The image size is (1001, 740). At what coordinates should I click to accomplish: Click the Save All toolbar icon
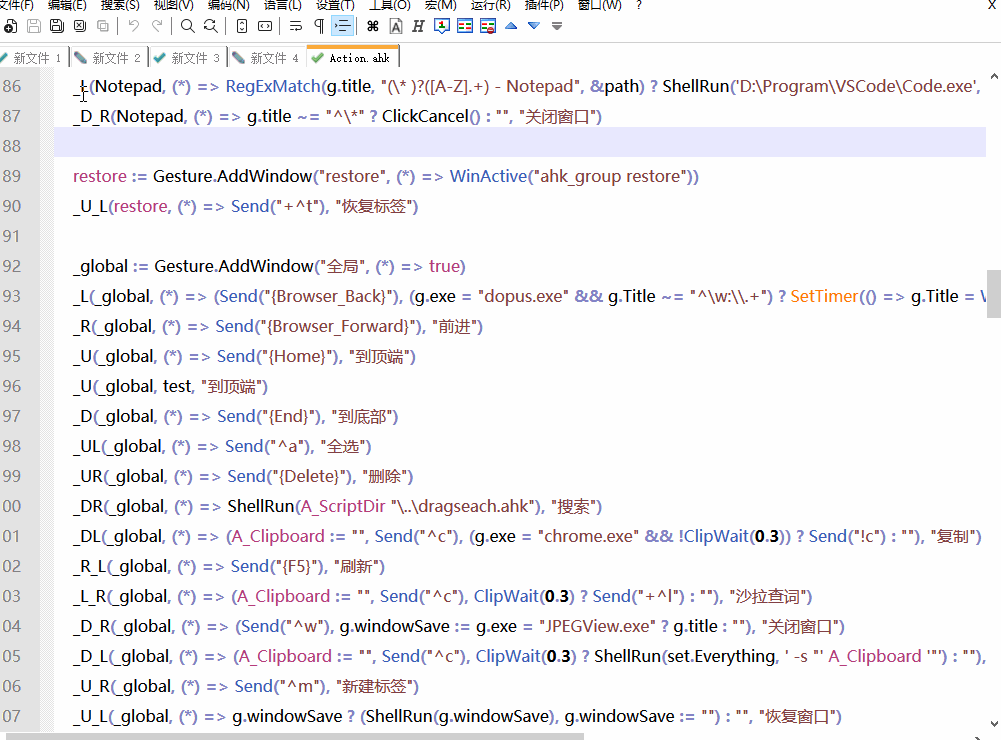[57, 26]
